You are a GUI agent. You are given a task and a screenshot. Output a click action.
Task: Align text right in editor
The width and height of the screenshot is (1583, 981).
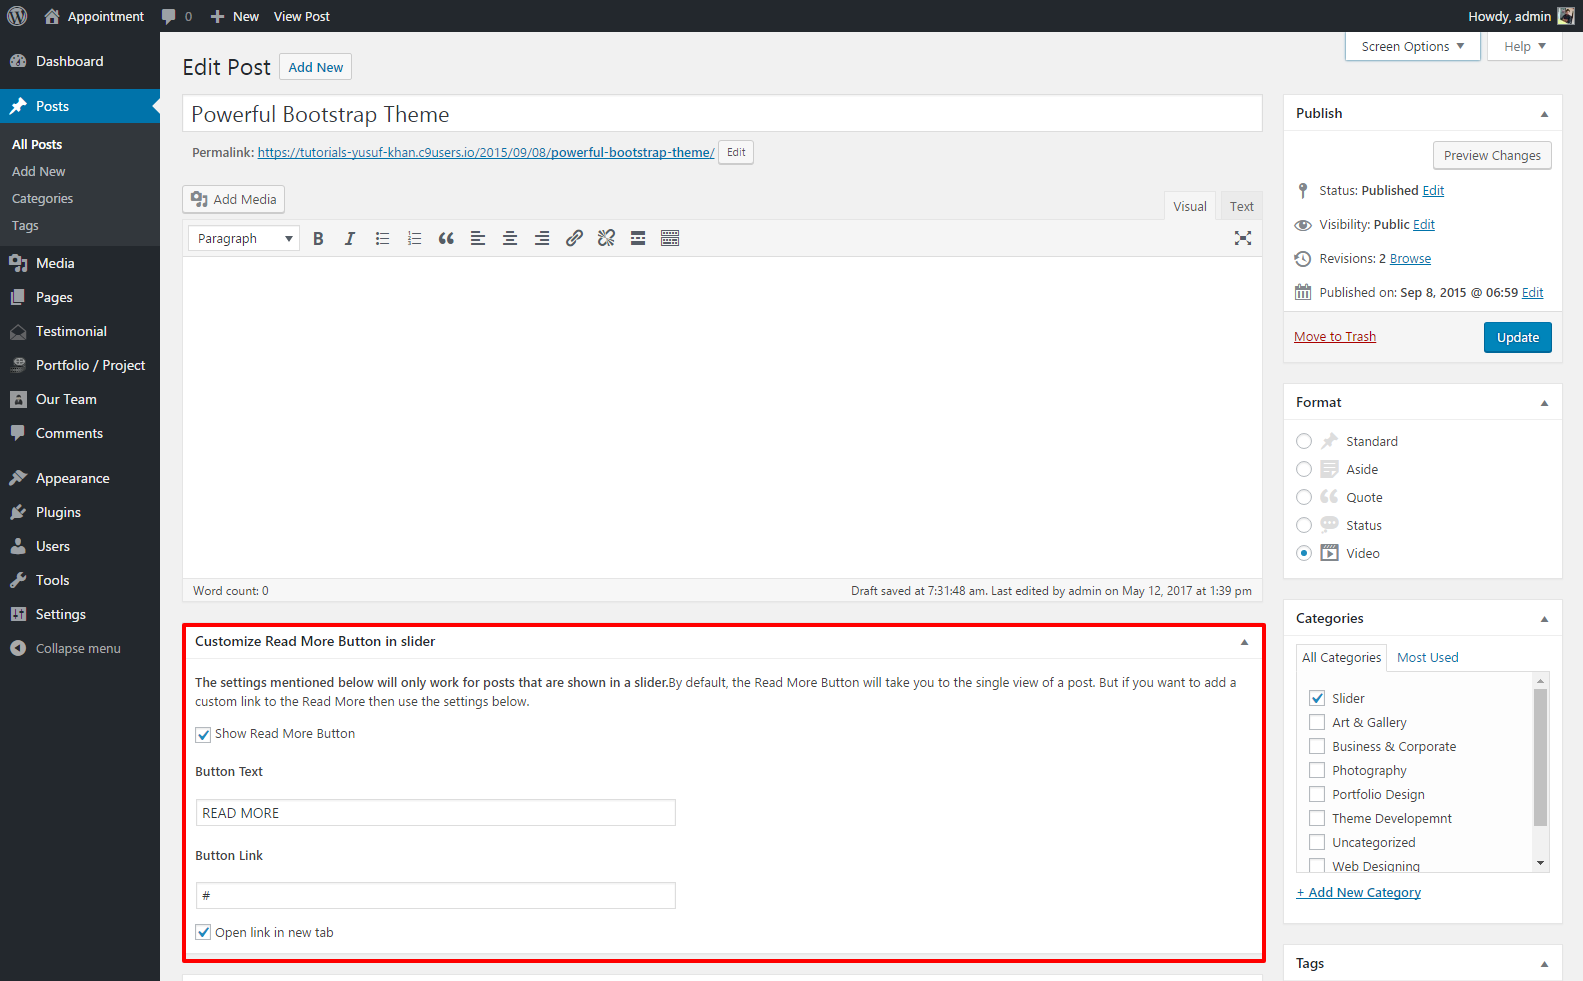(542, 238)
